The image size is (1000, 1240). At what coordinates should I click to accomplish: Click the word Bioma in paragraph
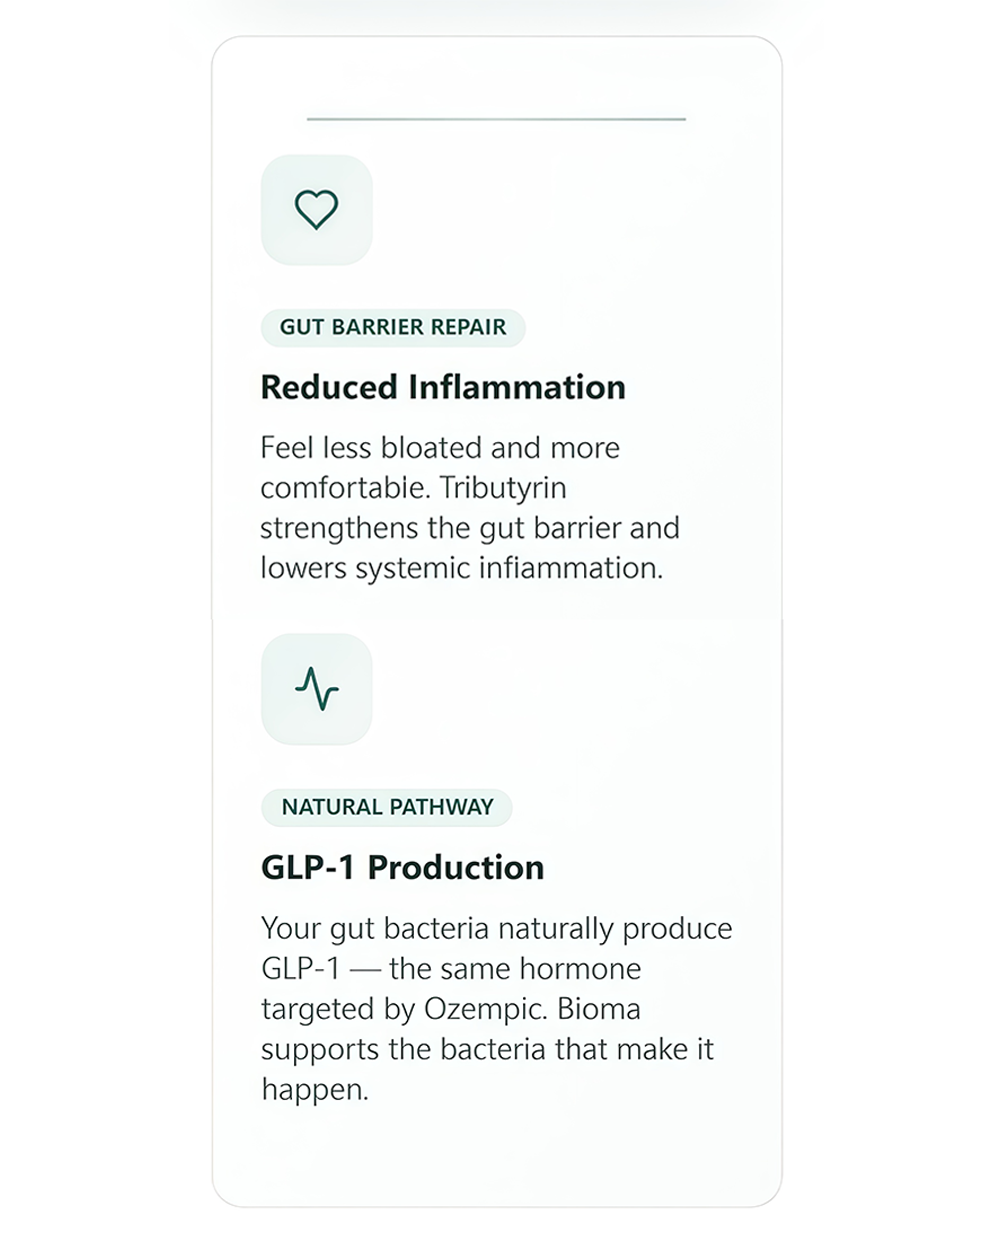tap(598, 1009)
